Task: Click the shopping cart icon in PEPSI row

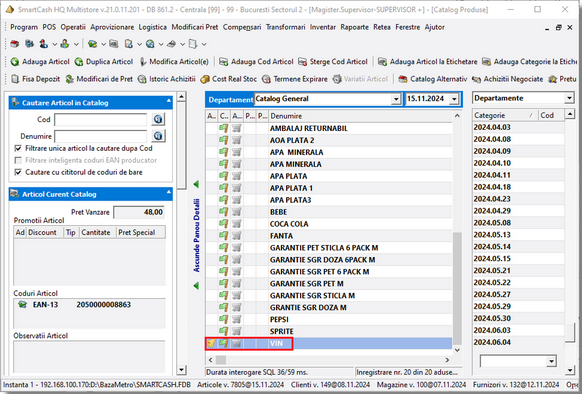Action: (x=236, y=319)
